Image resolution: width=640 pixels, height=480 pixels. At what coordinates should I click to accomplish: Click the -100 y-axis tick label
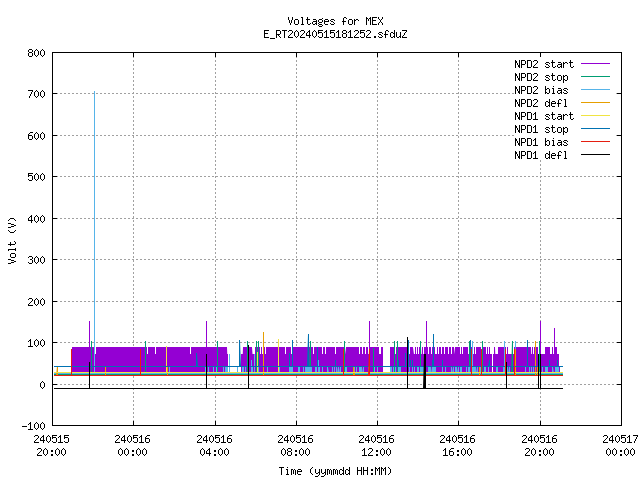(33, 426)
